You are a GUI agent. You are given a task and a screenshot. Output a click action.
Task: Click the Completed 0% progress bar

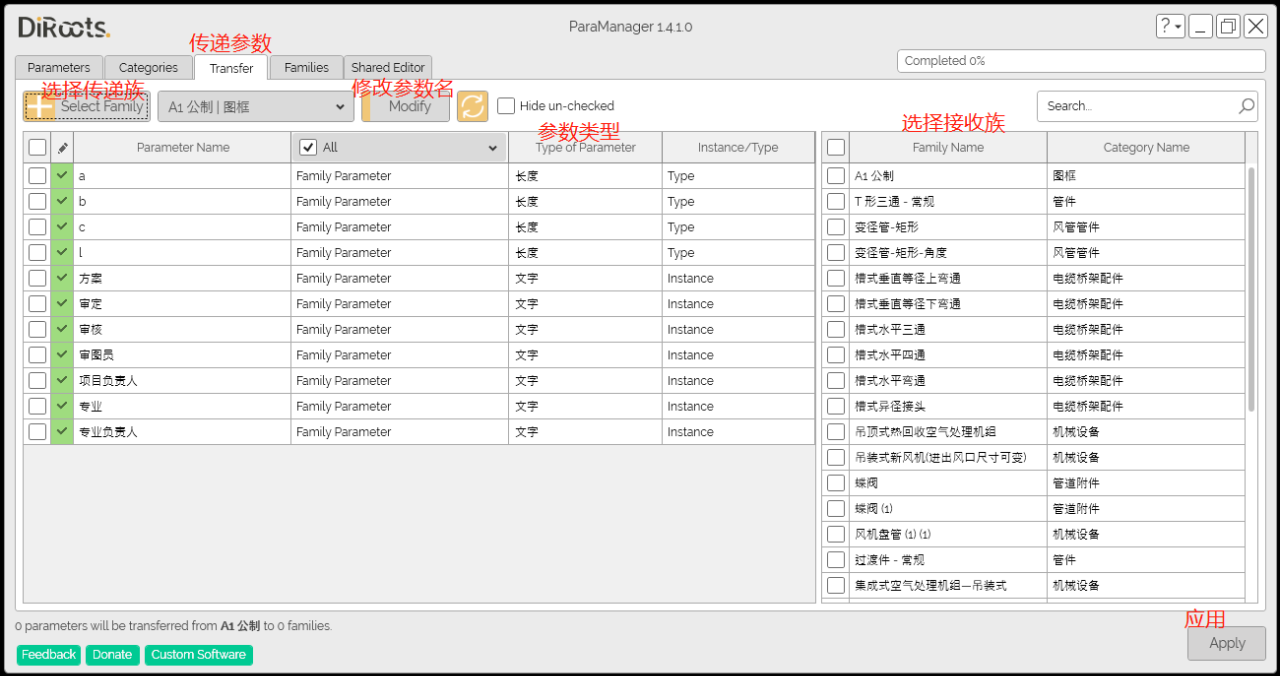(1081, 61)
